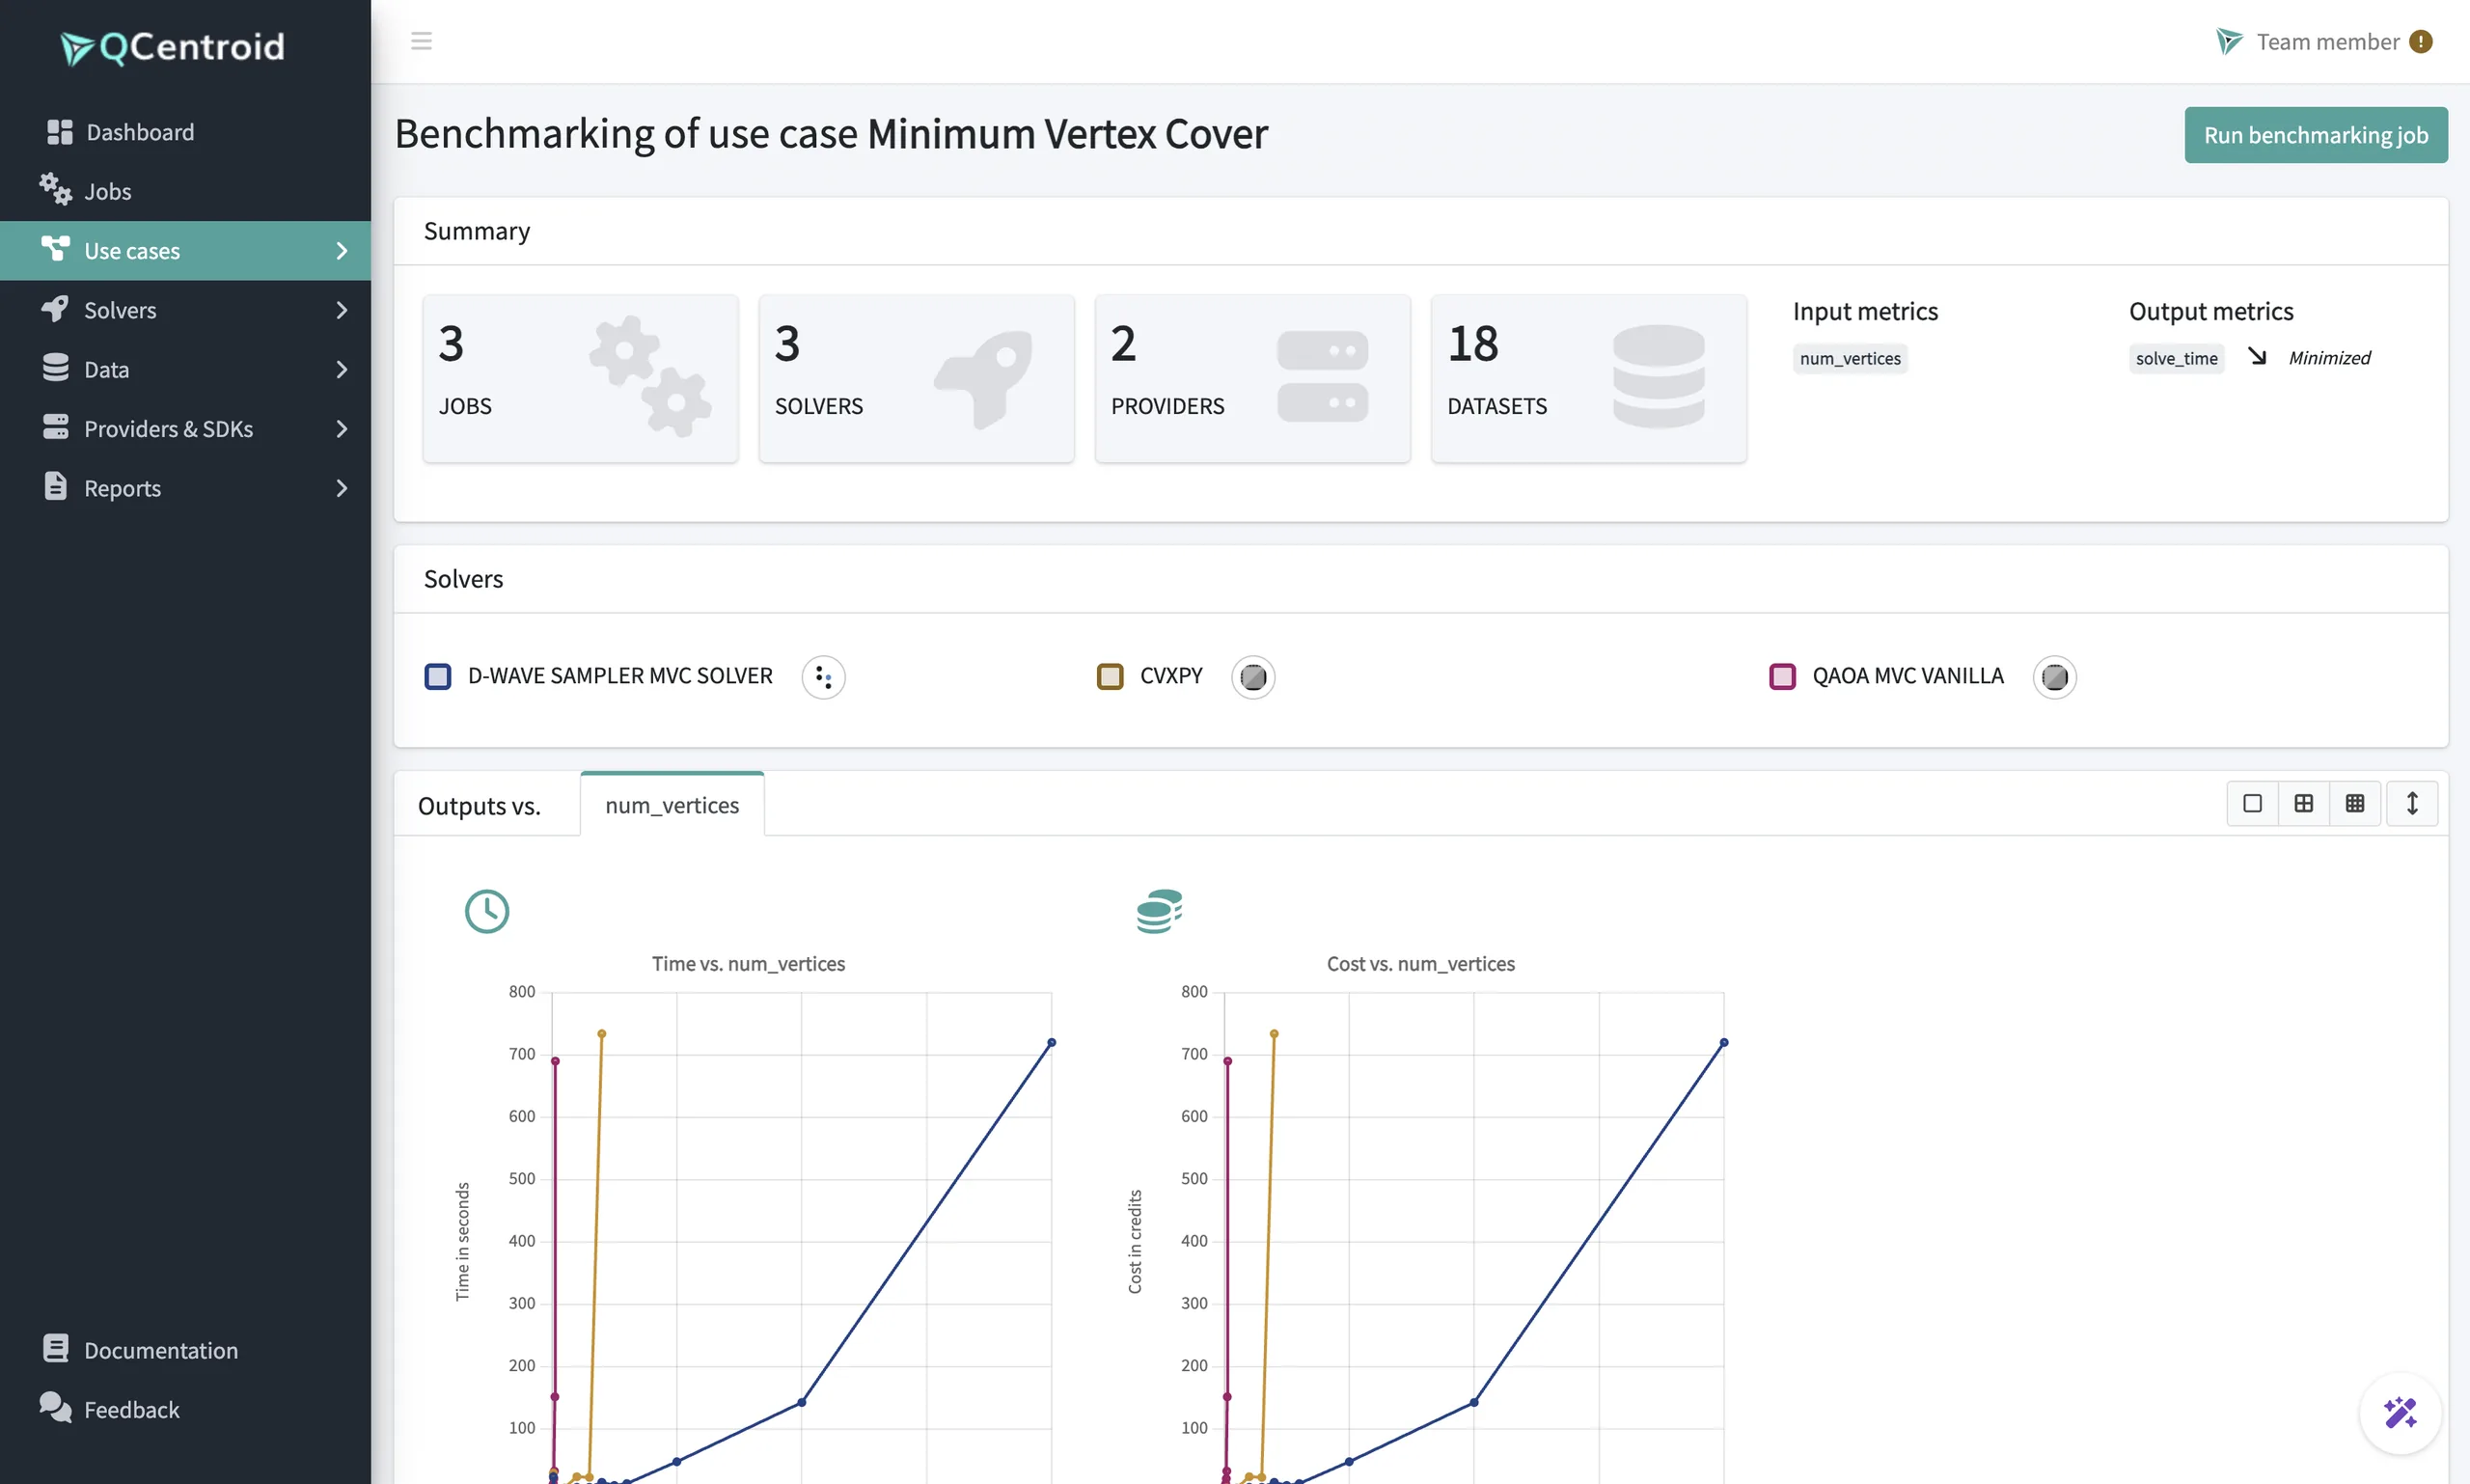Expand the Use cases menu chevron
Viewport: 2470px width, 1484px height.
pos(341,251)
